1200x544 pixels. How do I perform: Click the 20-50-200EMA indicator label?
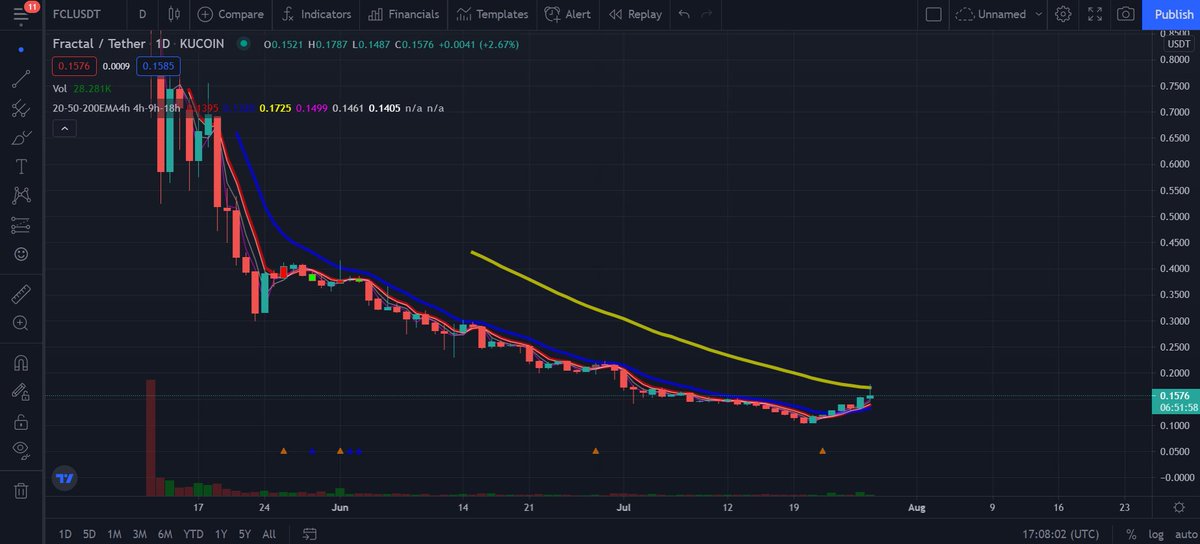tap(117, 107)
